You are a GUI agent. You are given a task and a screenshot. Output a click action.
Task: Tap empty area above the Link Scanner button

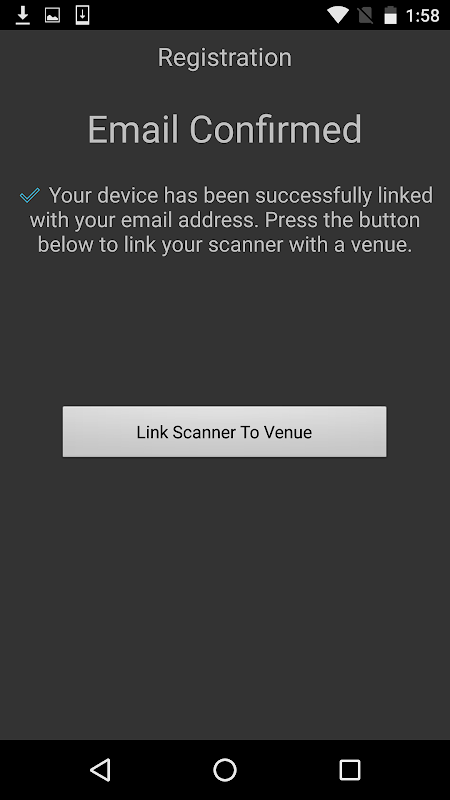[x=224, y=332]
